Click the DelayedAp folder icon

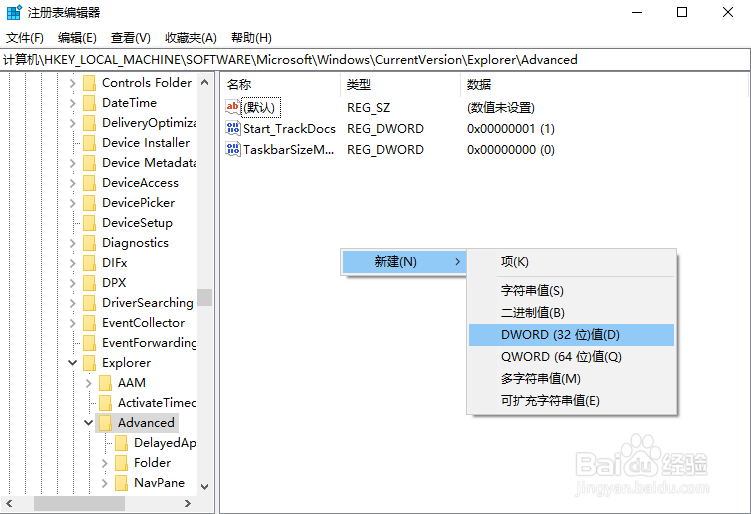pyautogui.click(x=122, y=443)
